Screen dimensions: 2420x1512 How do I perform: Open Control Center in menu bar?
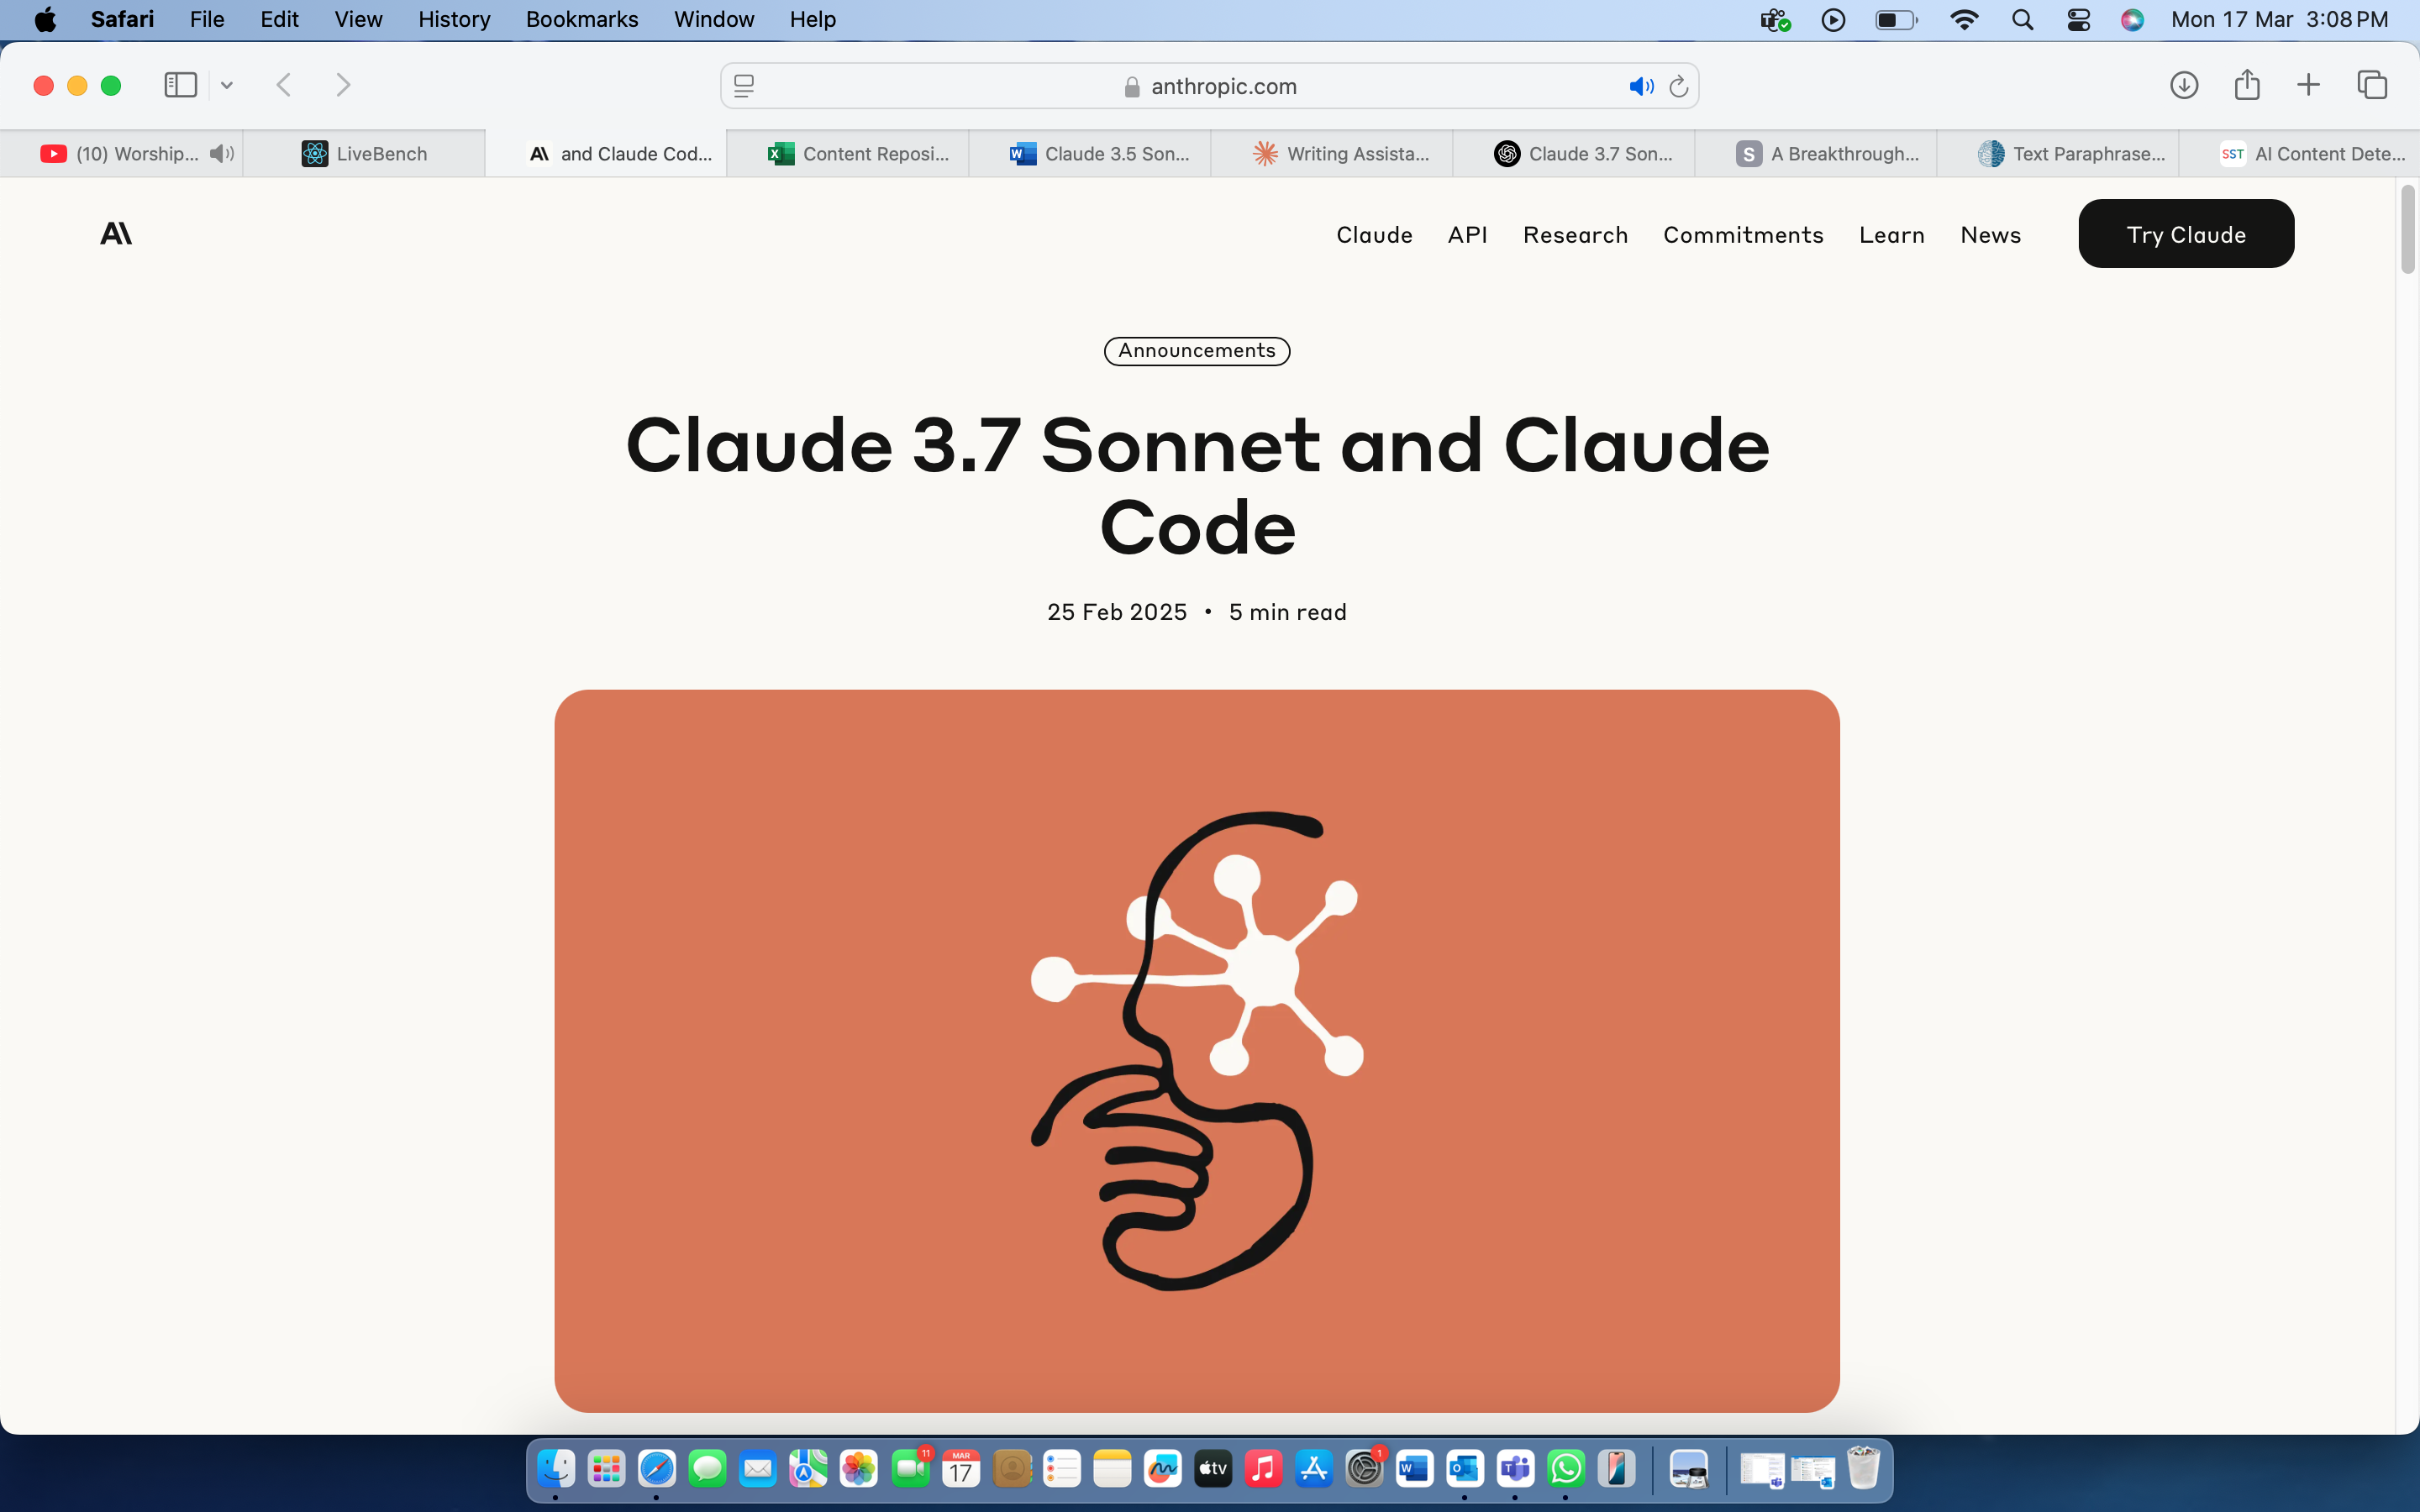[x=2078, y=20]
